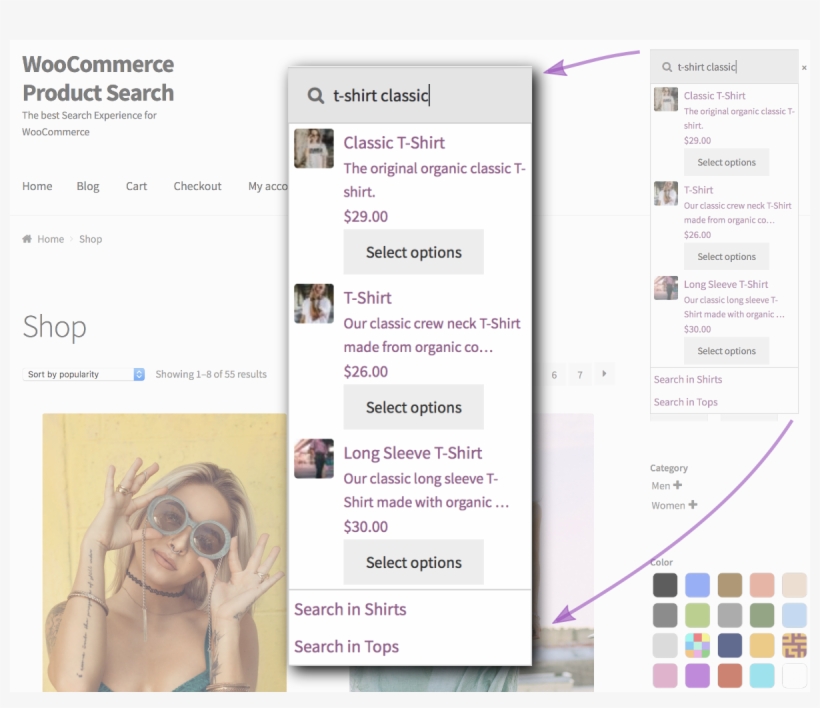Click the magnifier icon in the enlarged search popup
Viewport: 820px width, 708px height.
click(315, 96)
